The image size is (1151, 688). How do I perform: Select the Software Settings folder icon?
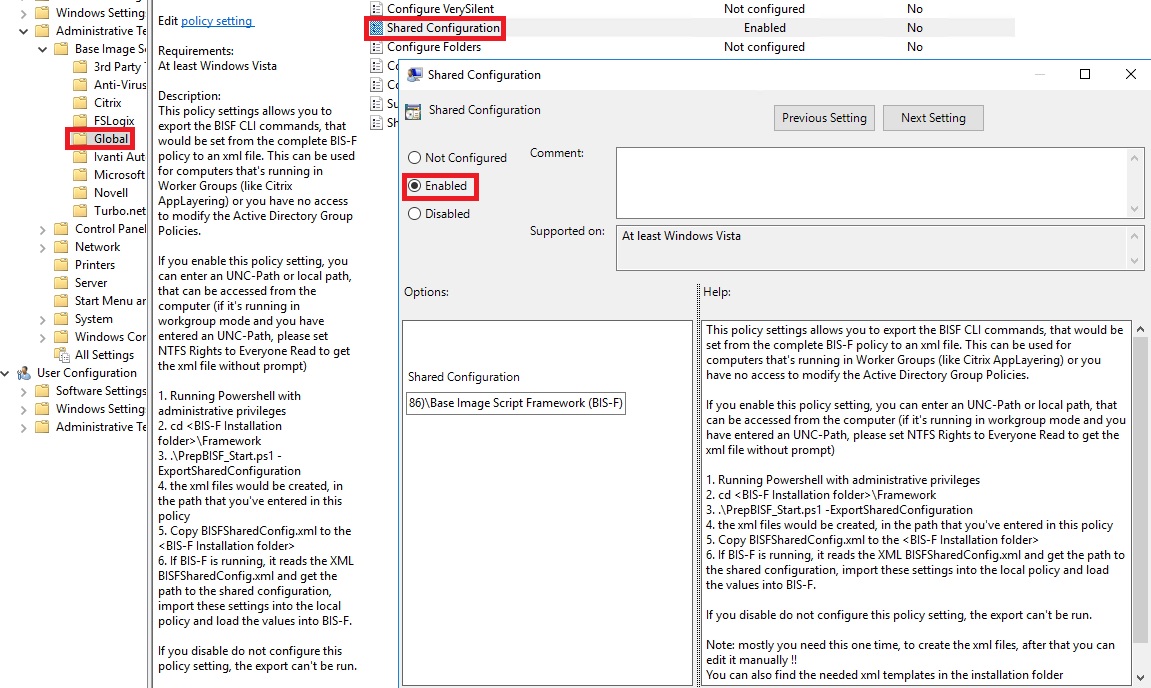[x=43, y=391]
